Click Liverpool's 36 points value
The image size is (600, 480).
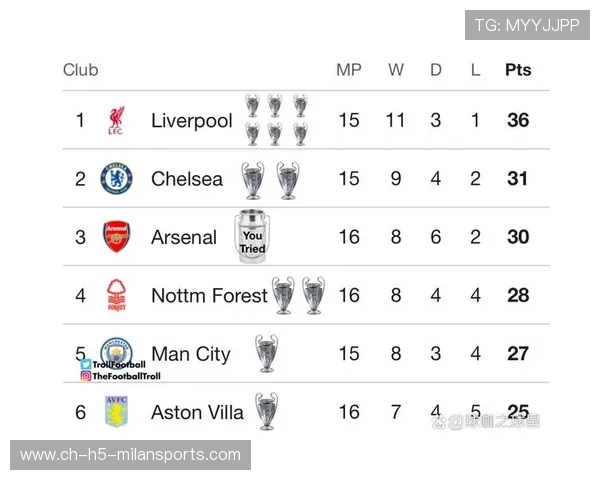point(518,121)
